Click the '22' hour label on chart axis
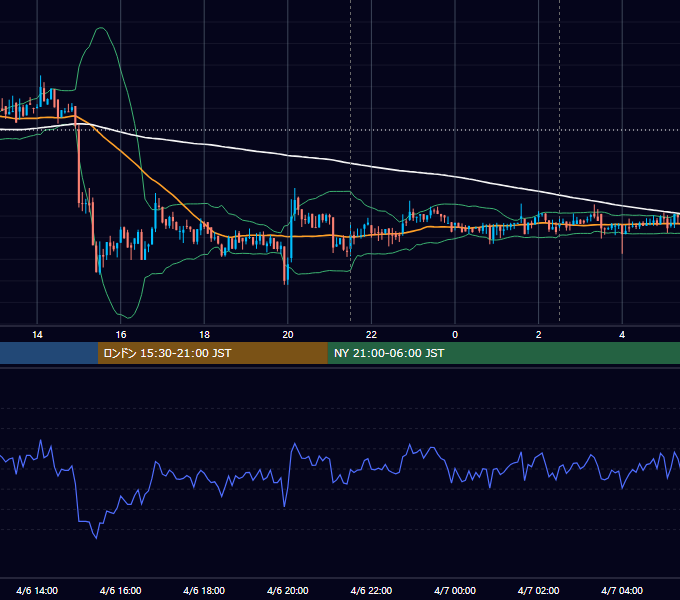 tap(371, 335)
